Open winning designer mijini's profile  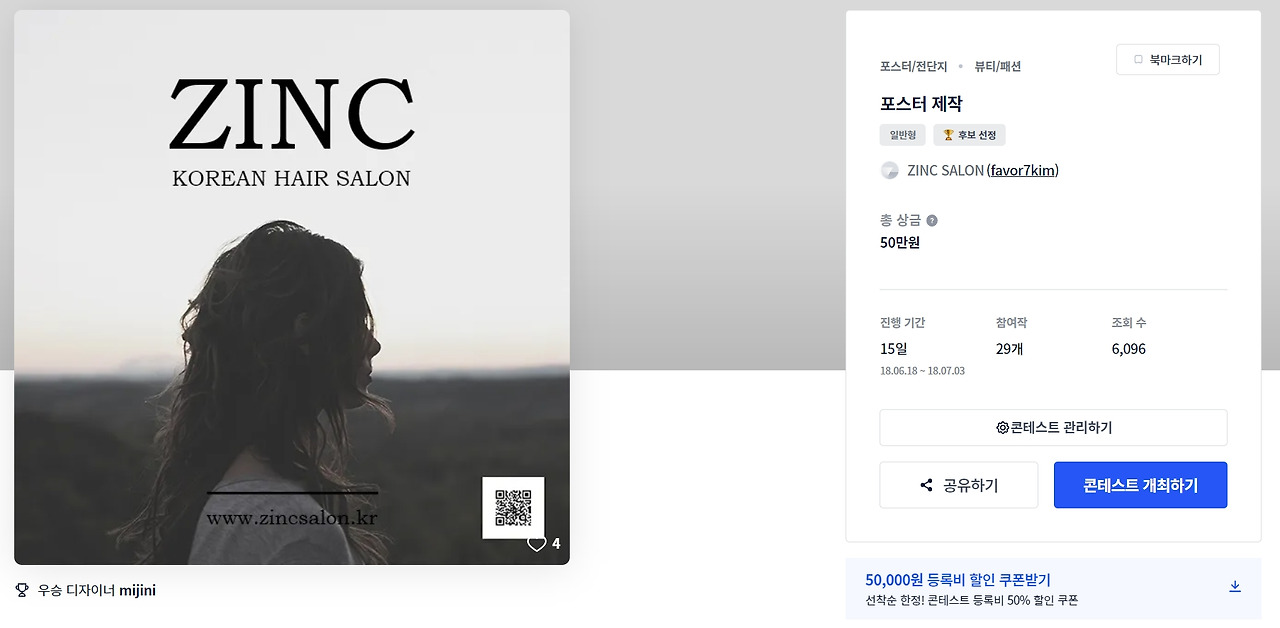coord(137,590)
